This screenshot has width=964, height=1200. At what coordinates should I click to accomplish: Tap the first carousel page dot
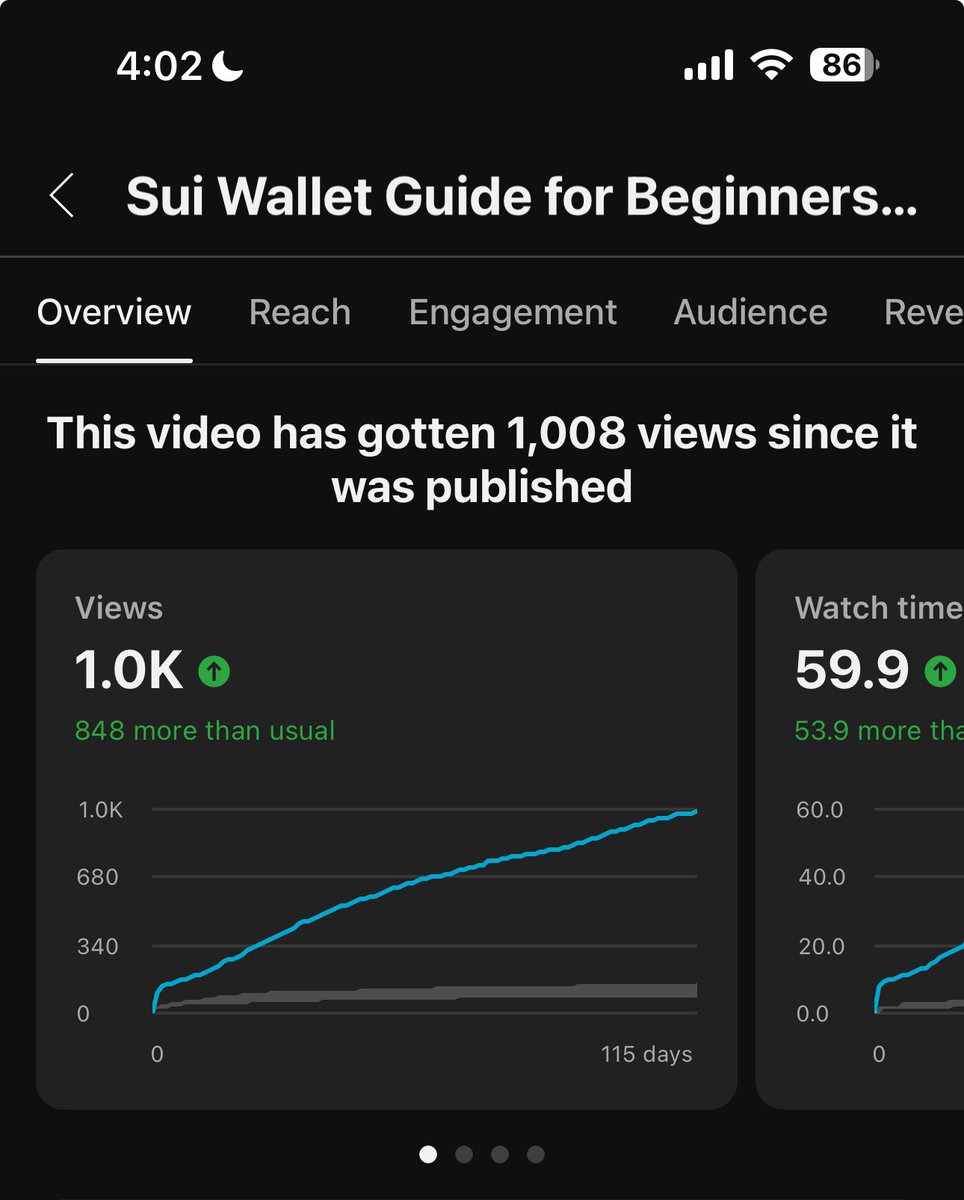428,1154
